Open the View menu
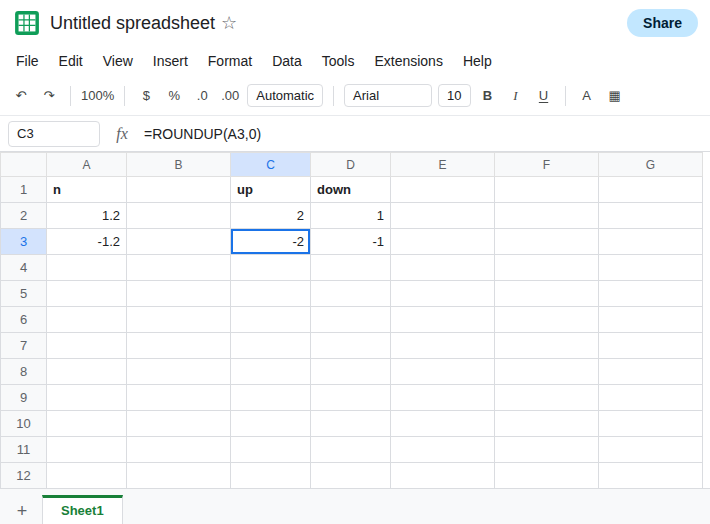Viewport: 710px width, 524px height. pos(118,61)
